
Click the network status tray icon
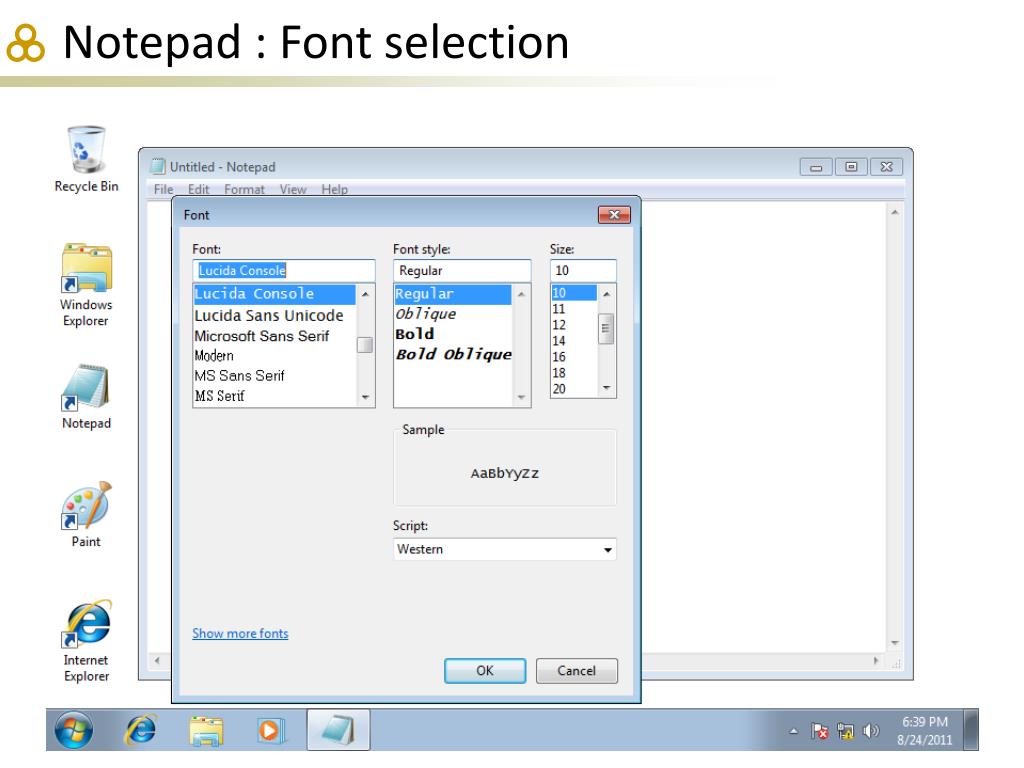click(x=846, y=731)
